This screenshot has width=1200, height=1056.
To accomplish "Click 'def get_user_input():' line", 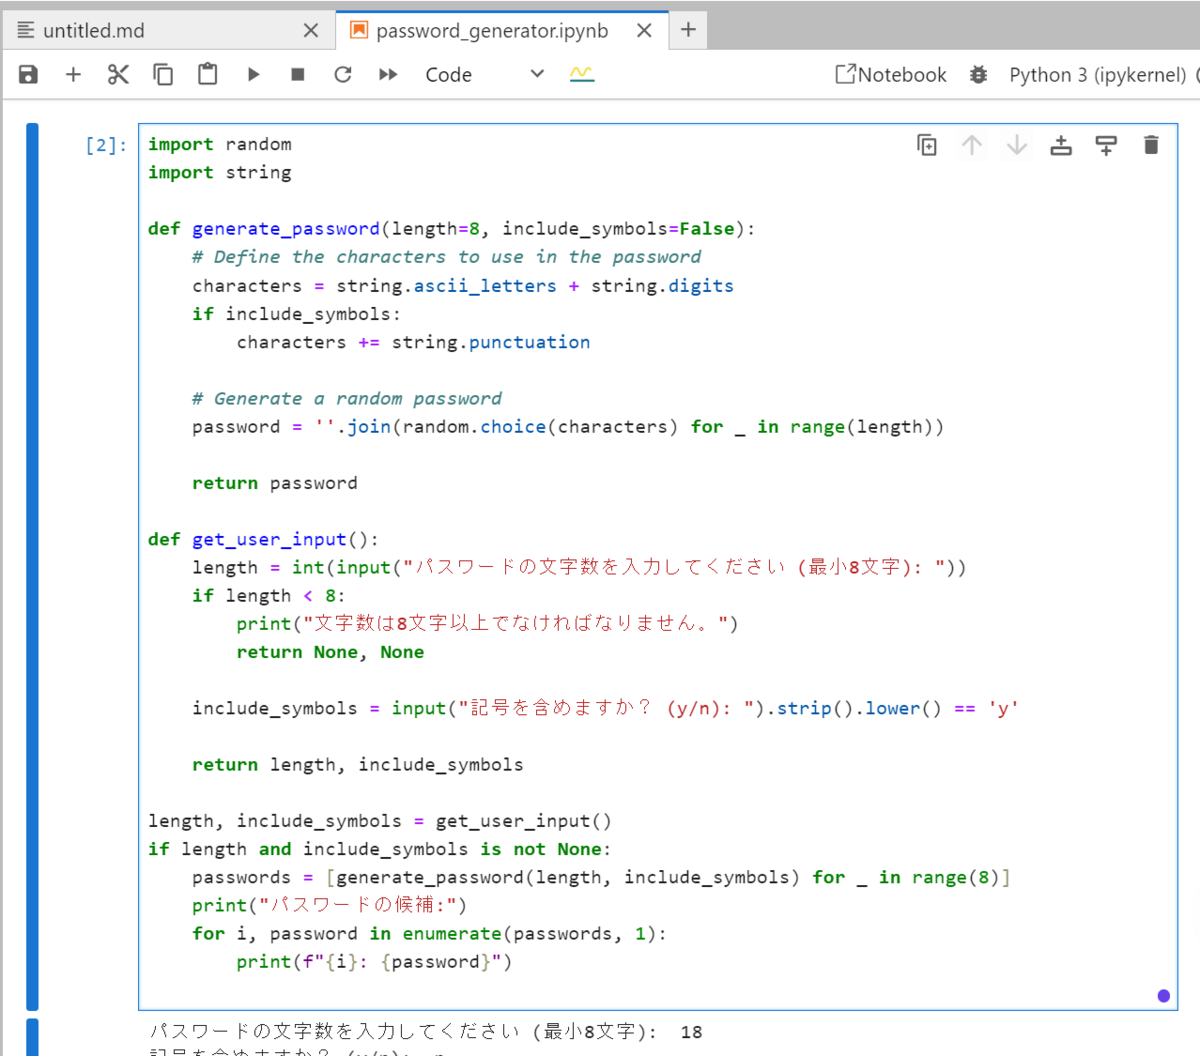I will [264, 539].
